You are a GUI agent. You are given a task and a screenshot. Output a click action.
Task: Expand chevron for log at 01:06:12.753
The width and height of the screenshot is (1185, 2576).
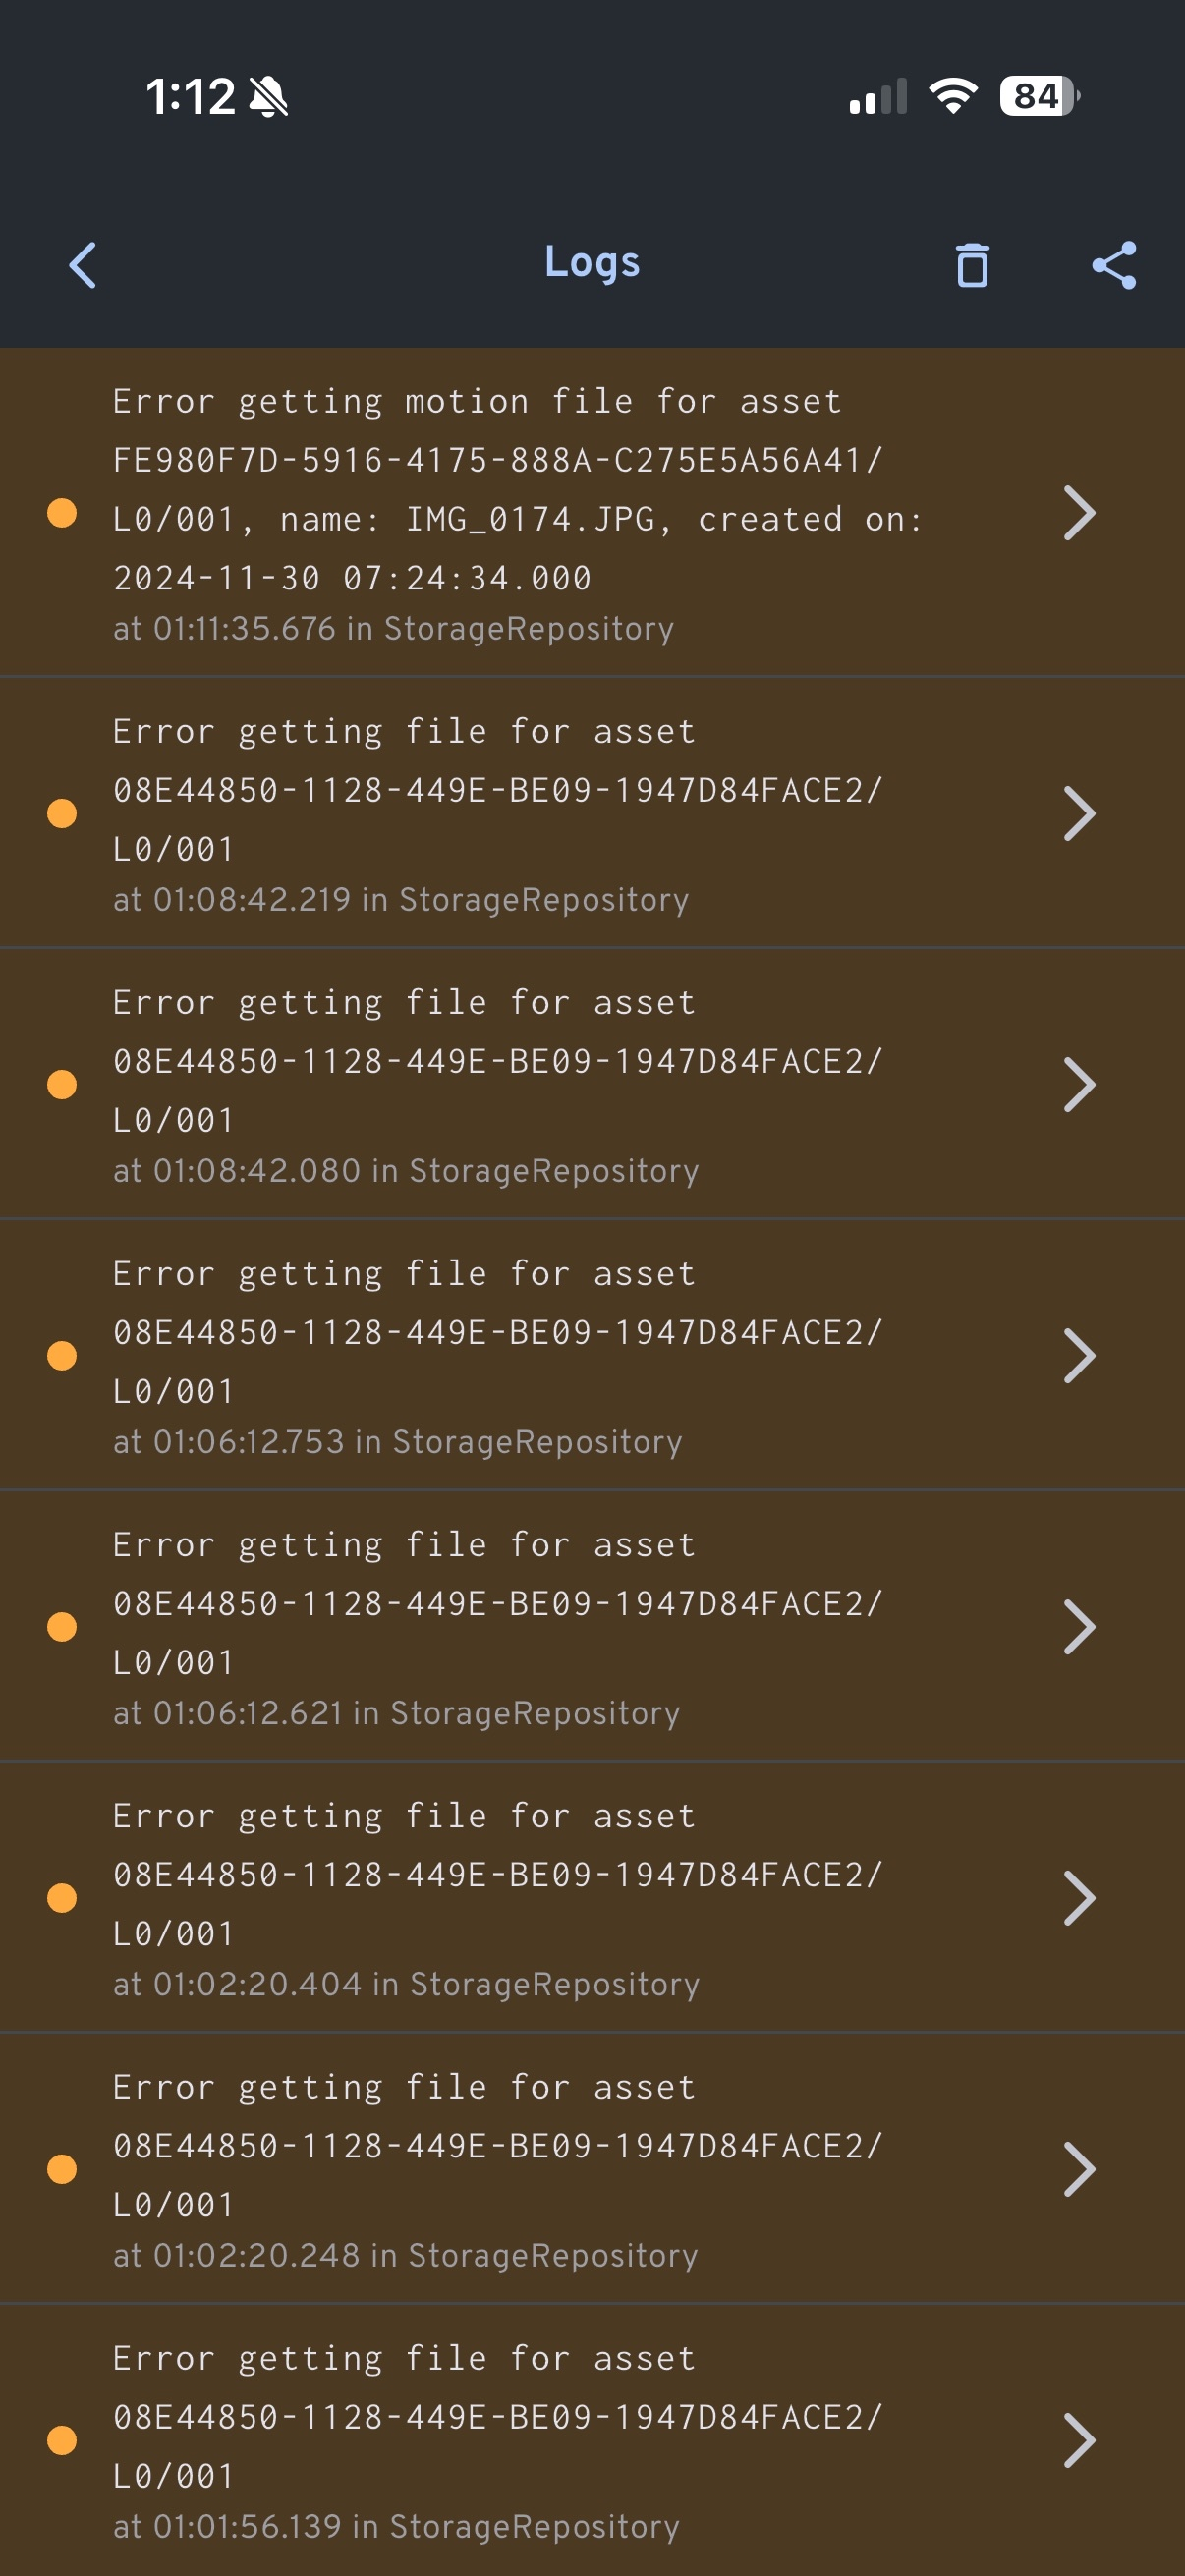[1079, 1356]
